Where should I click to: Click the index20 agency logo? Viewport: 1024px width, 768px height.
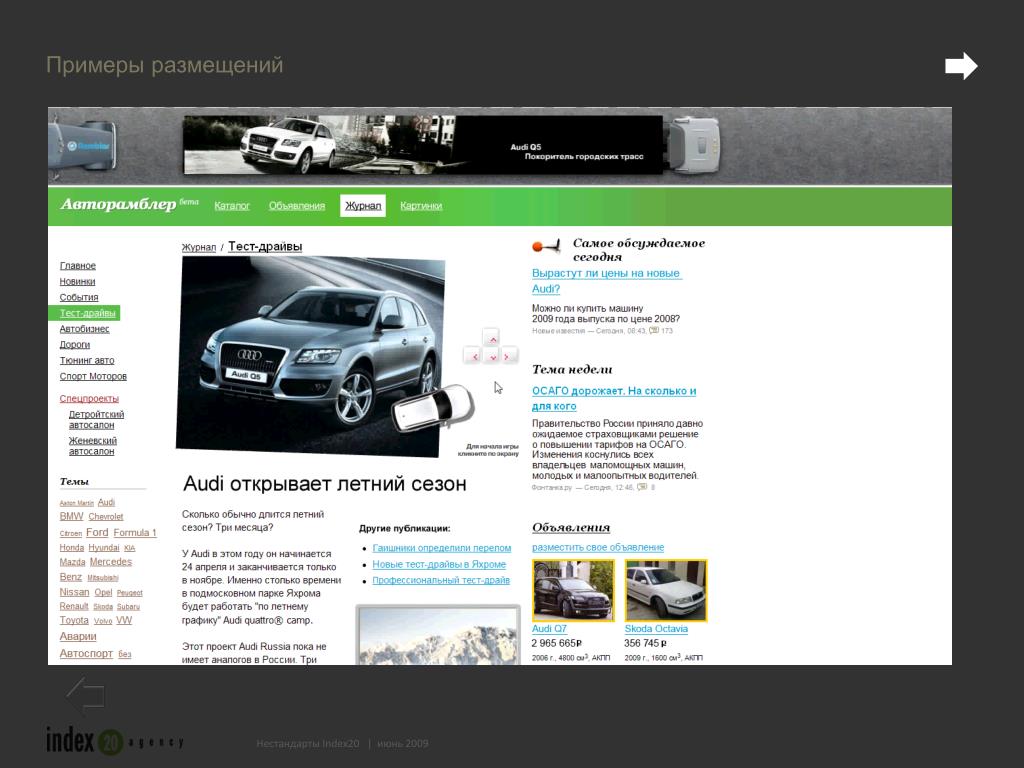(x=115, y=741)
